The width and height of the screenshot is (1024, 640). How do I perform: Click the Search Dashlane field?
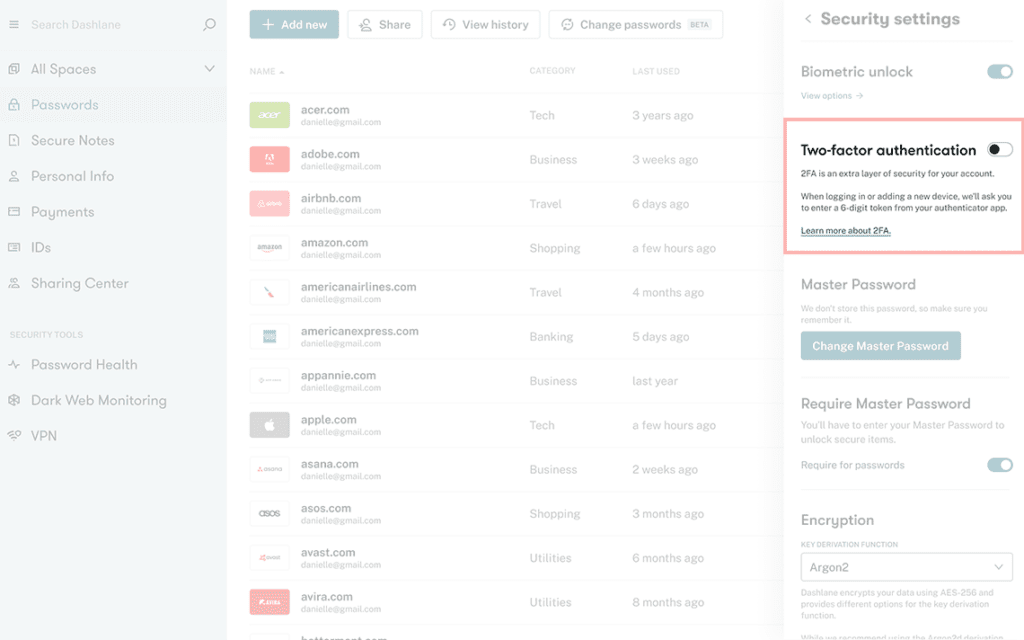(x=110, y=24)
